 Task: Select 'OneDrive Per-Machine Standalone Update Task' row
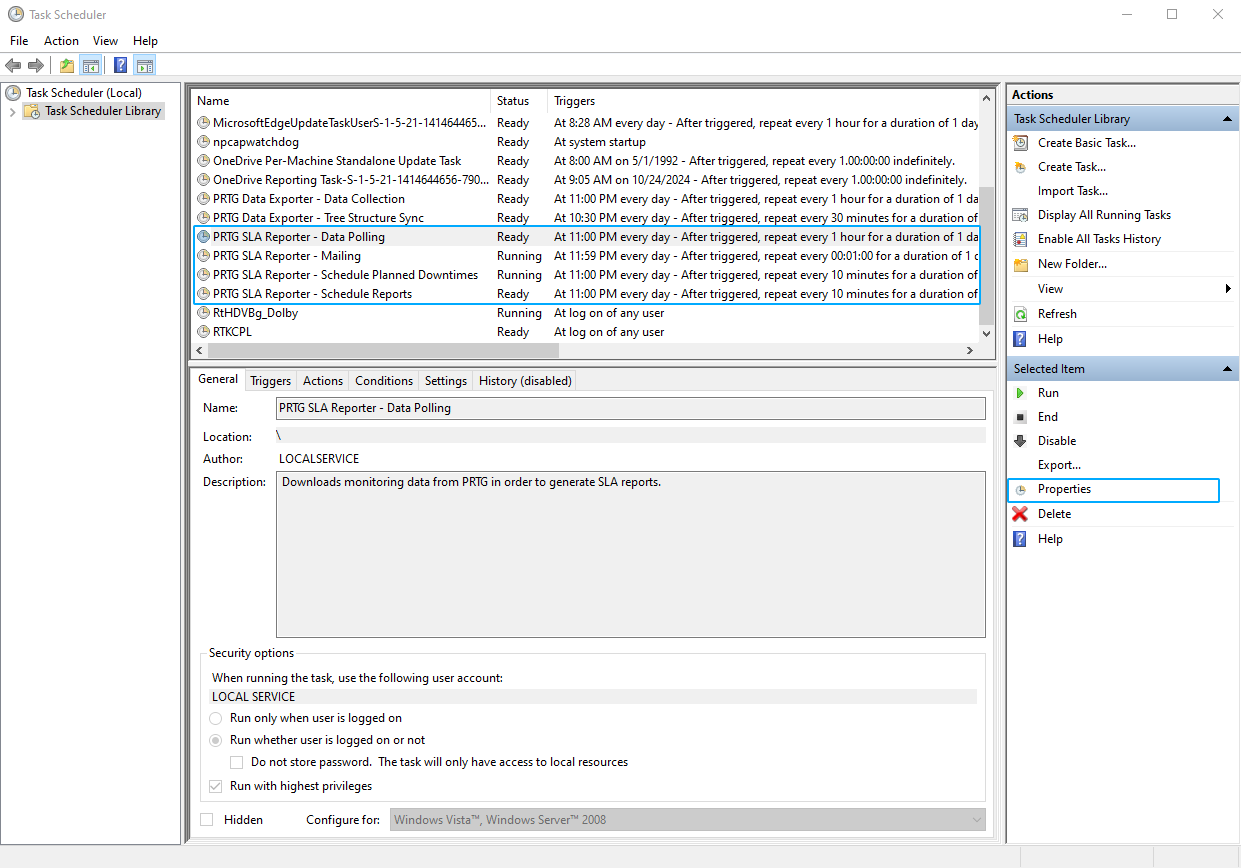pyautogui.click(x=585, y=161)
